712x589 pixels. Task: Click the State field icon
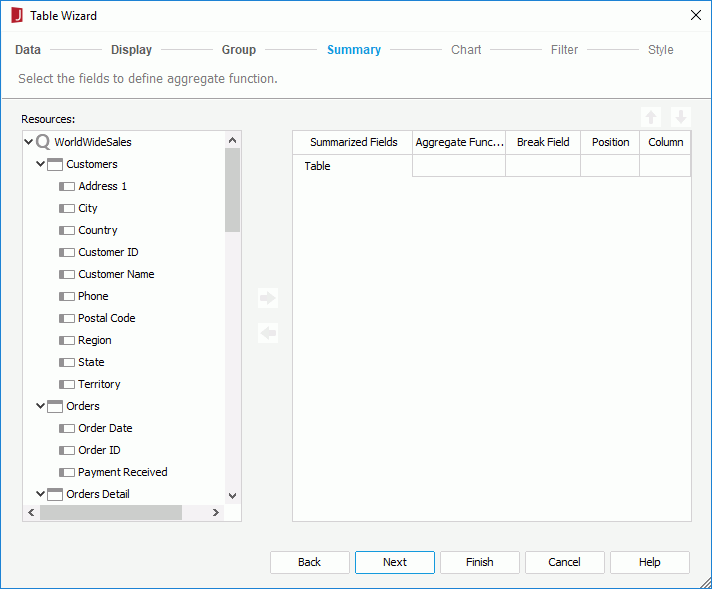coord(67,362)
